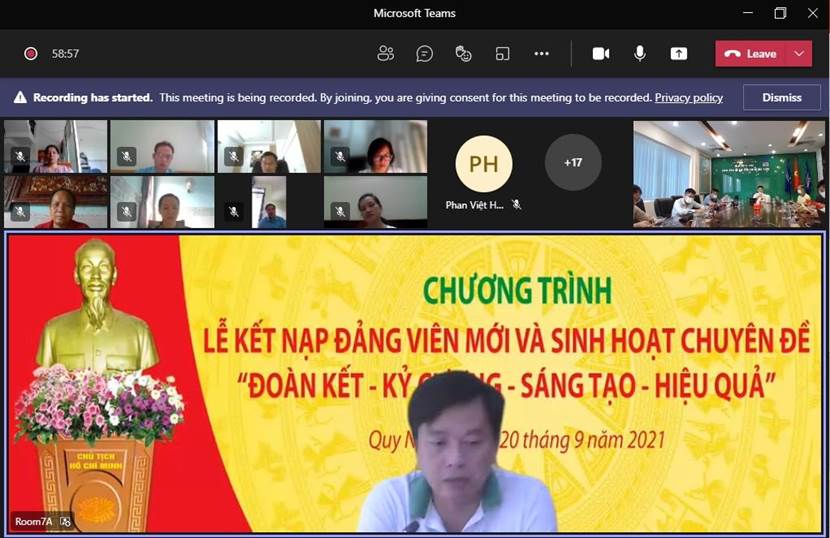830x538 pixels.
Task: Open the reactions and raise hand icon
Action: pyautogui.click(x=463, y=53)
